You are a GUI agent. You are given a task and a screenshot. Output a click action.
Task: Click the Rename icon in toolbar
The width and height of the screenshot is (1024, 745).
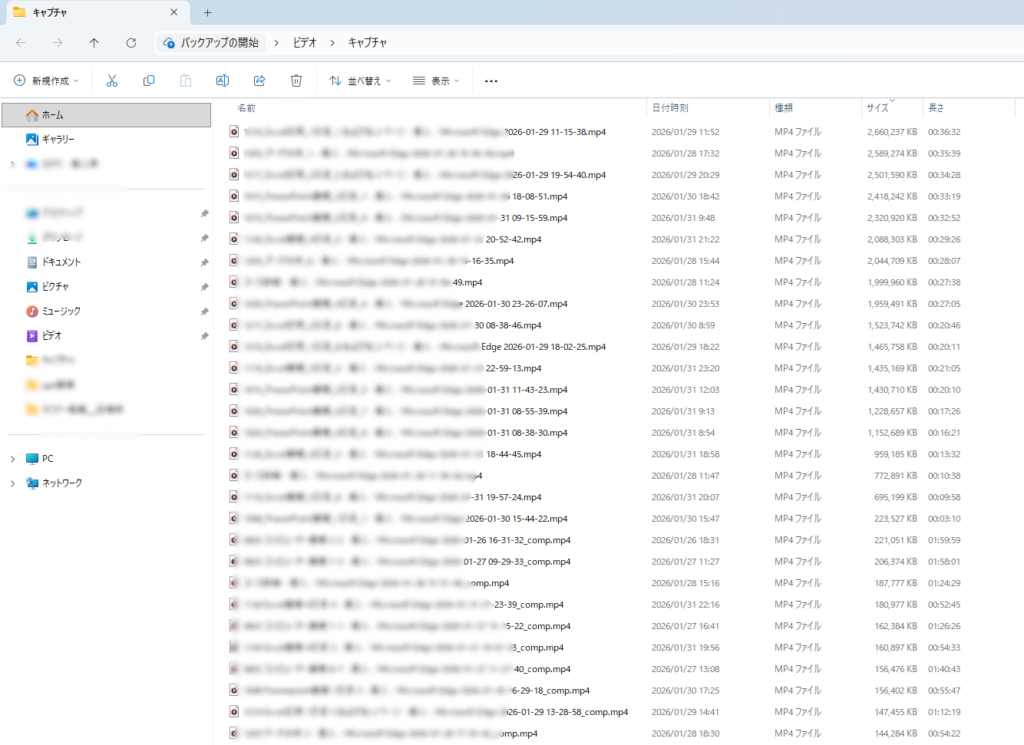(x=223, y=81)
